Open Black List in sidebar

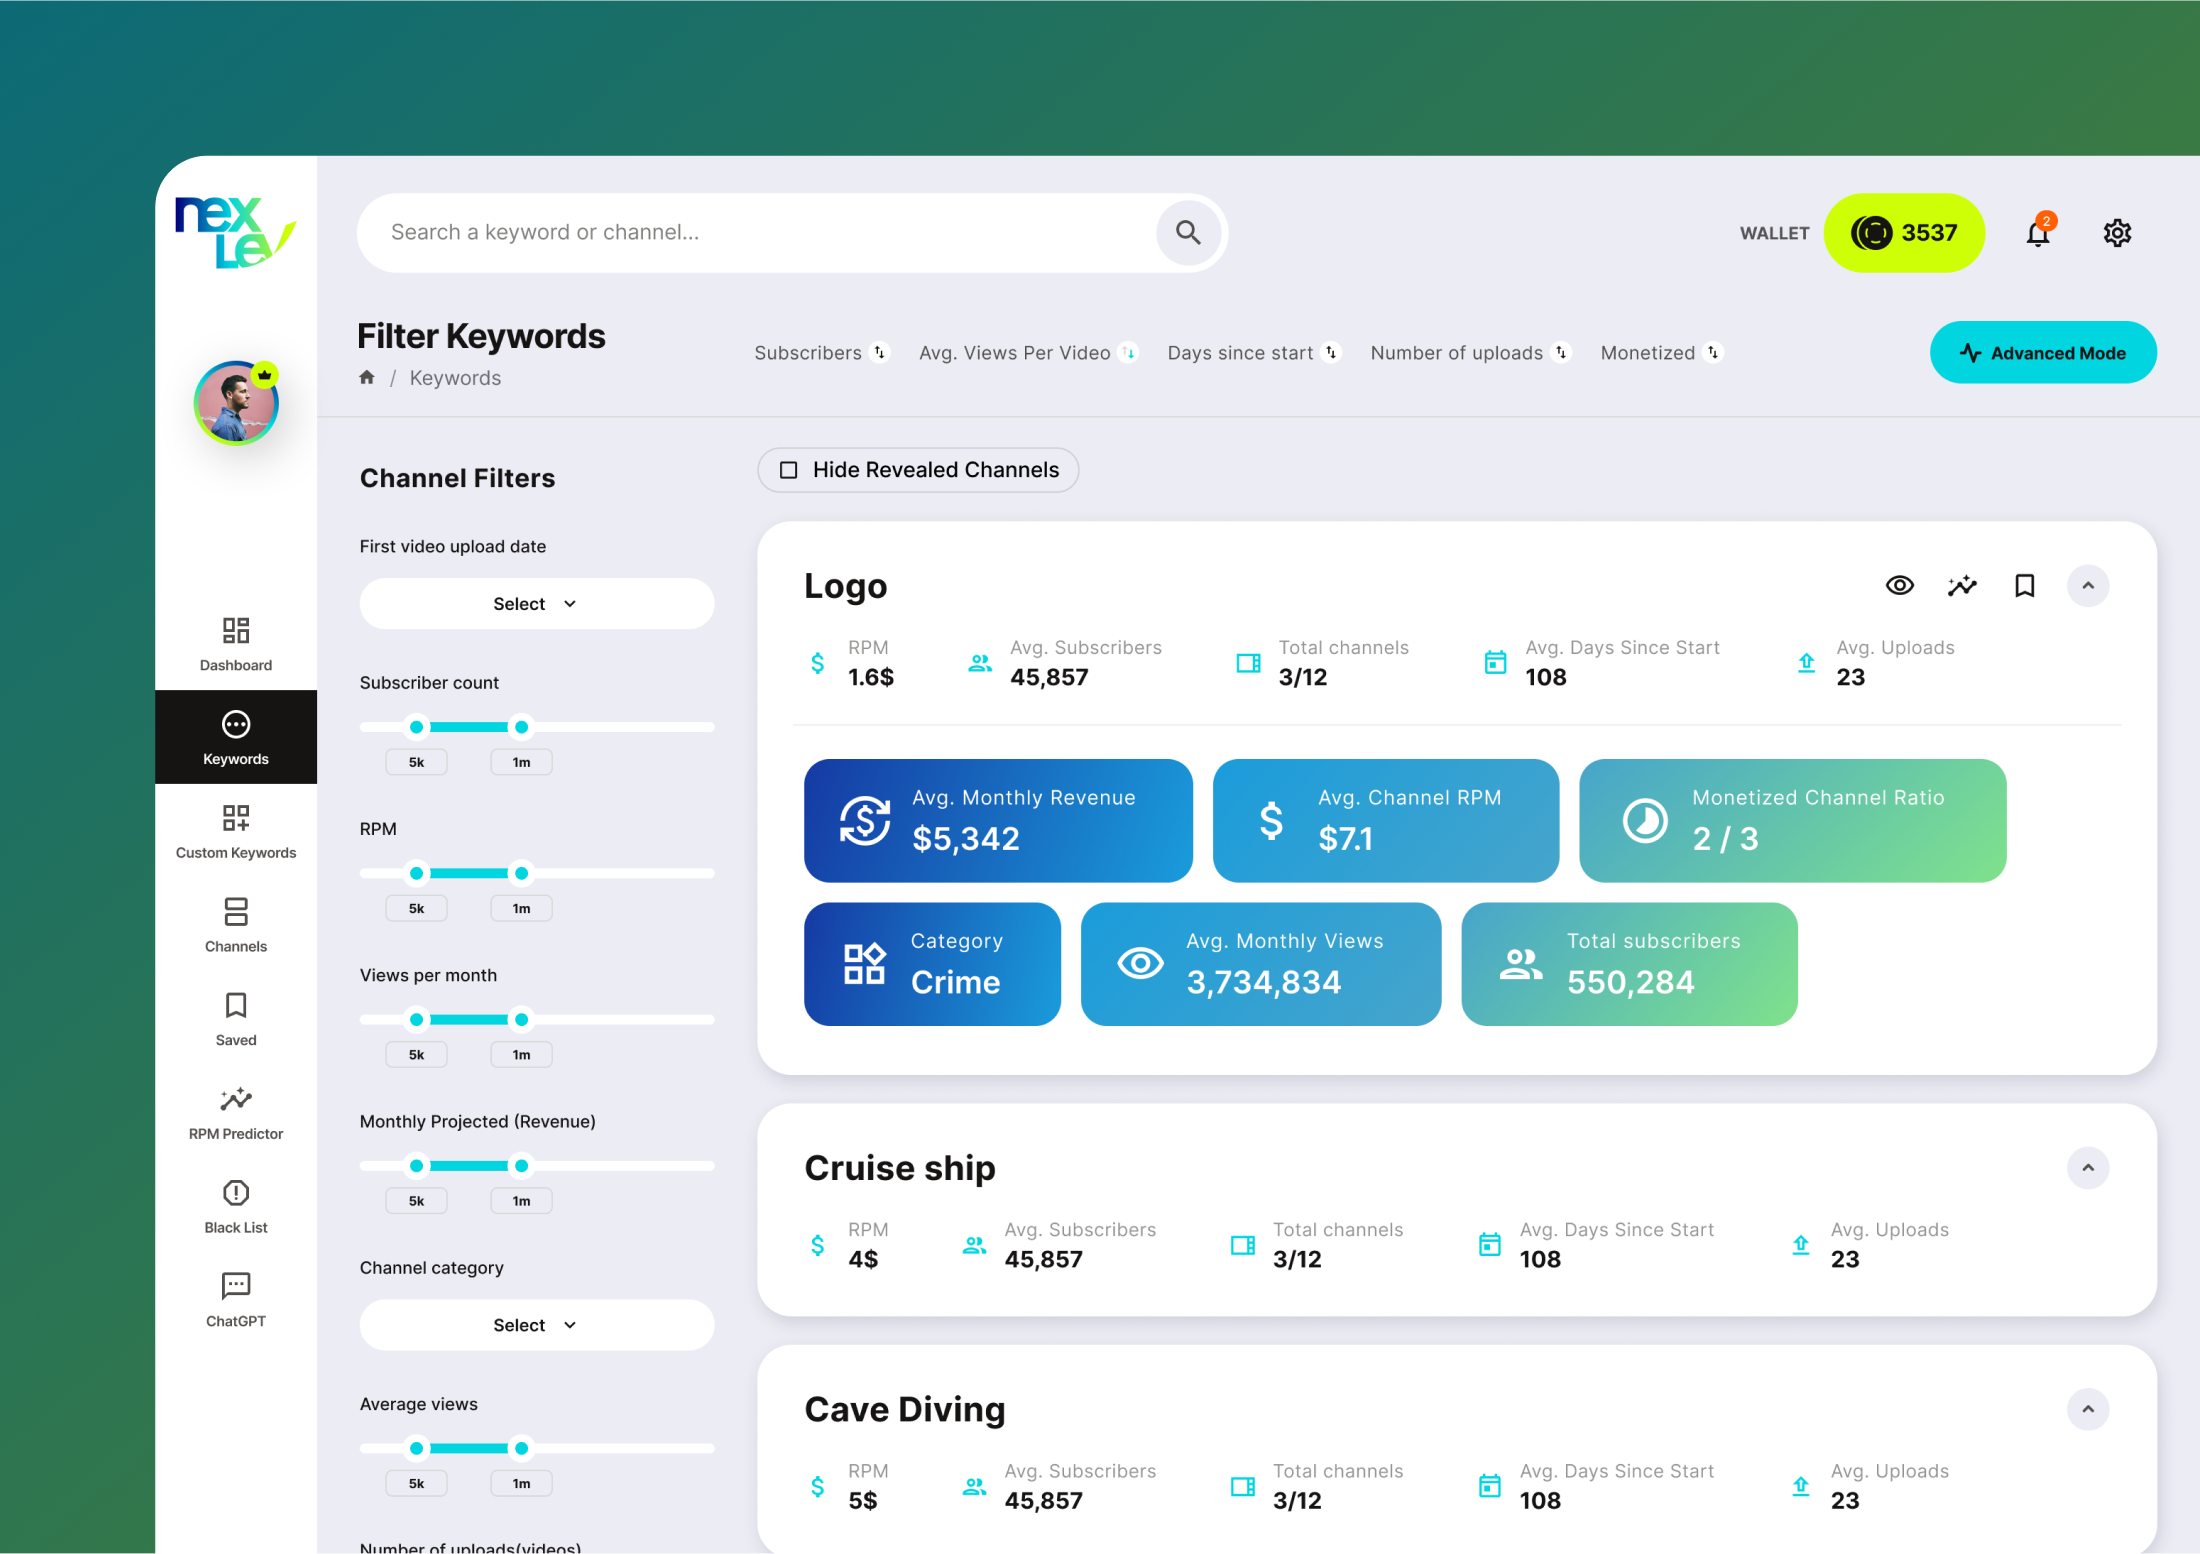click(236, 1206)
